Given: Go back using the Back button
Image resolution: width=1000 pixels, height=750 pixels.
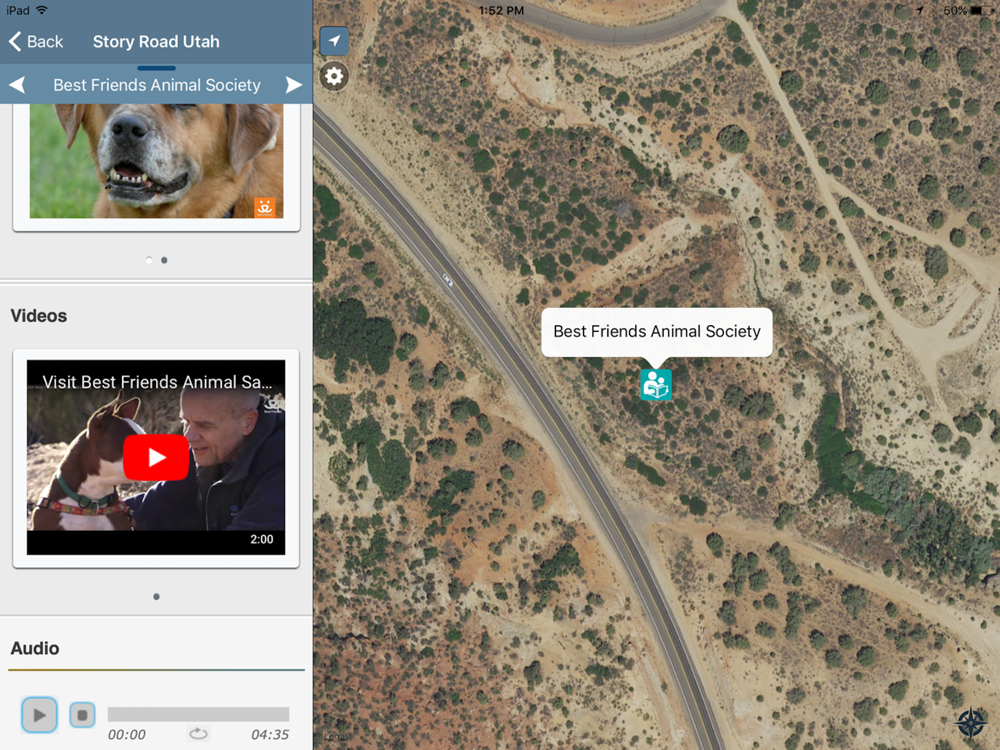Looking at the screenshot, I should (x=36, y=42).
